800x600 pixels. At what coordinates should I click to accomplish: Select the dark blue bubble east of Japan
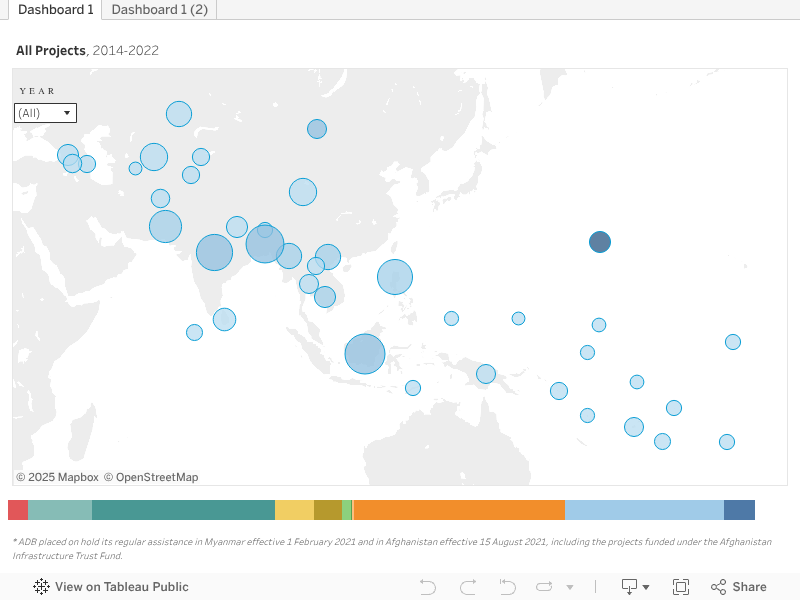600,241
